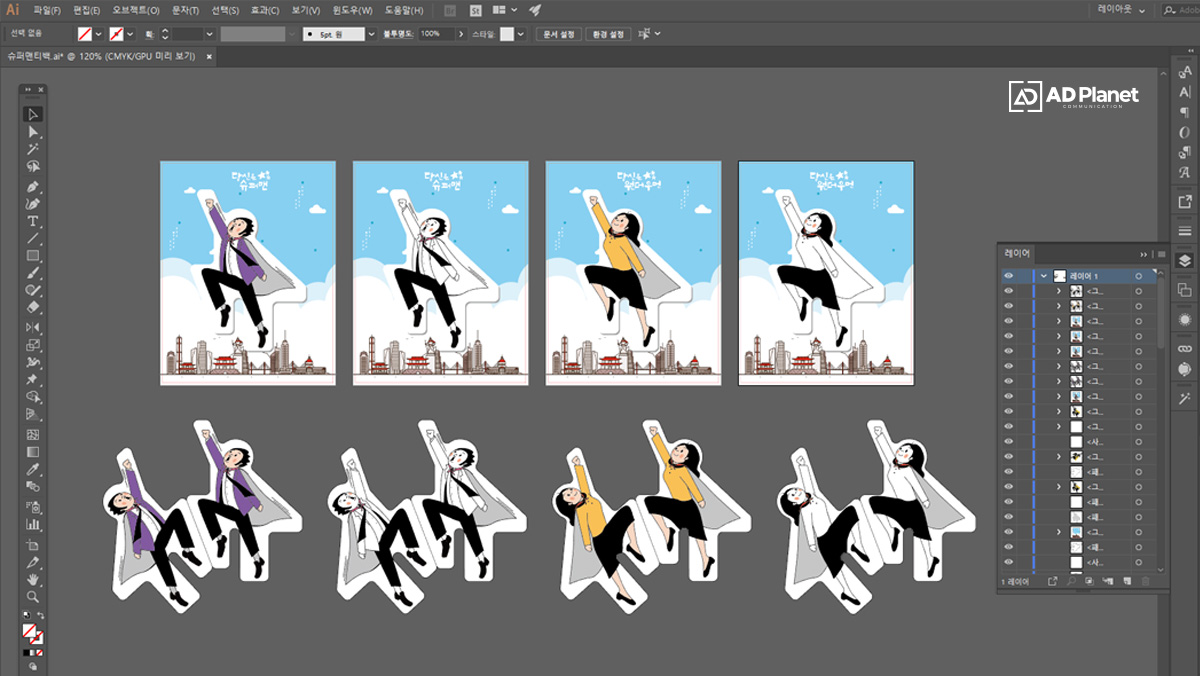Hide the first sublayer under 레이어 1
The image size is (1200, 676).
tap(1008, 291)
